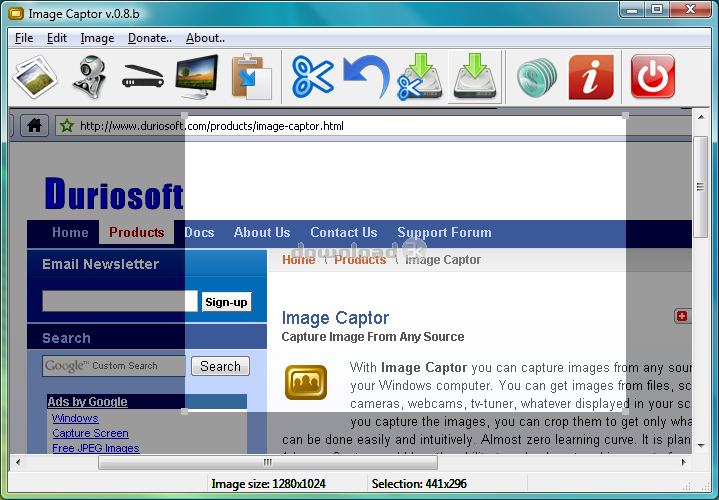
Task: Minimize the Image Captor window
Action: (632, 10)
